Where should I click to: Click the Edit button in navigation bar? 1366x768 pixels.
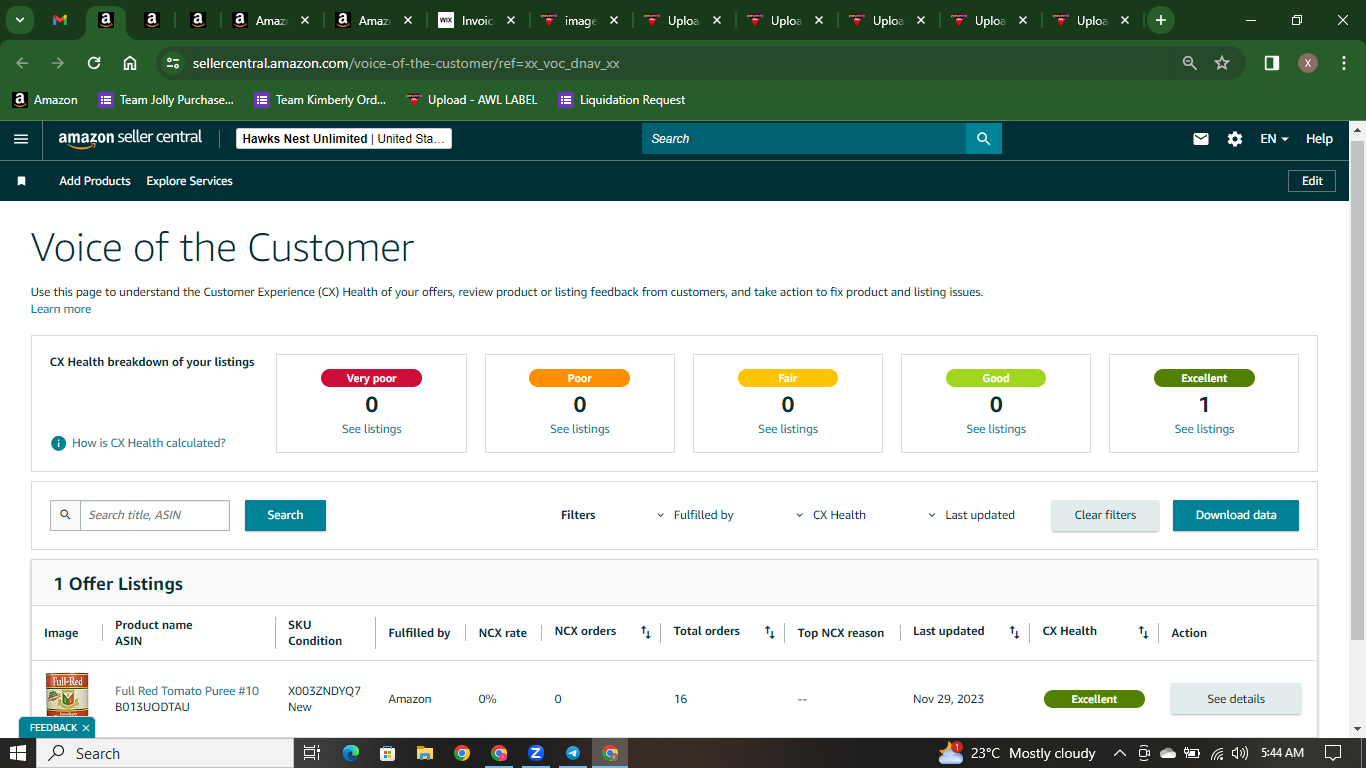click(1312, 181)
